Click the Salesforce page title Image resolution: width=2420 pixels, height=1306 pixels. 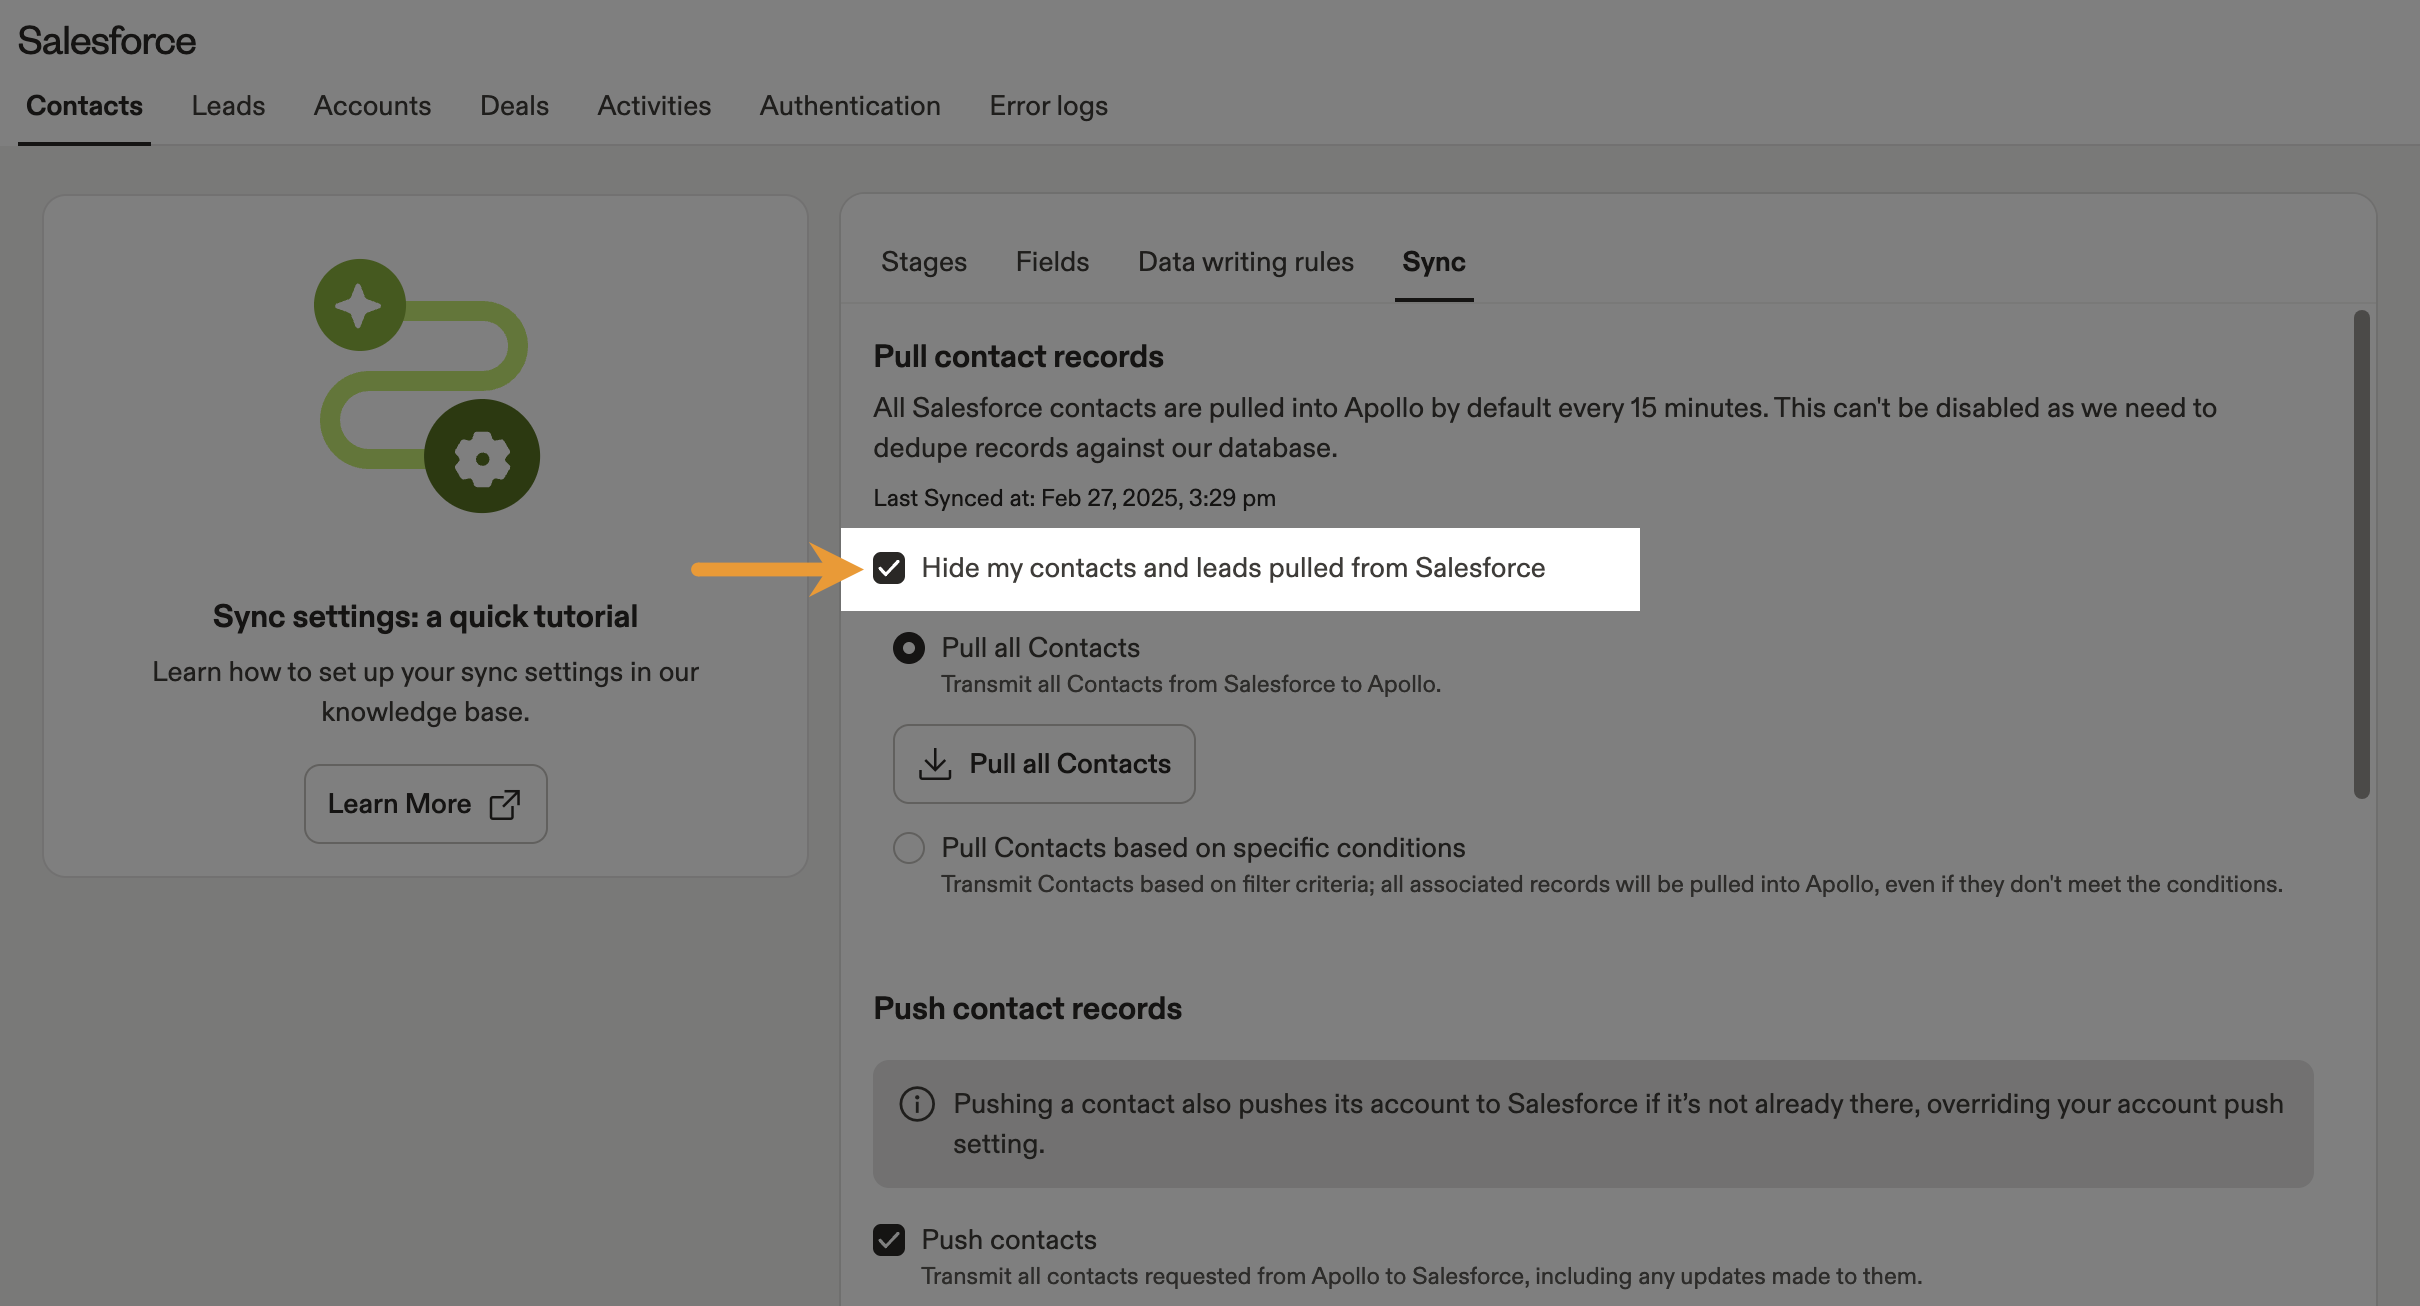coord(107,41)
